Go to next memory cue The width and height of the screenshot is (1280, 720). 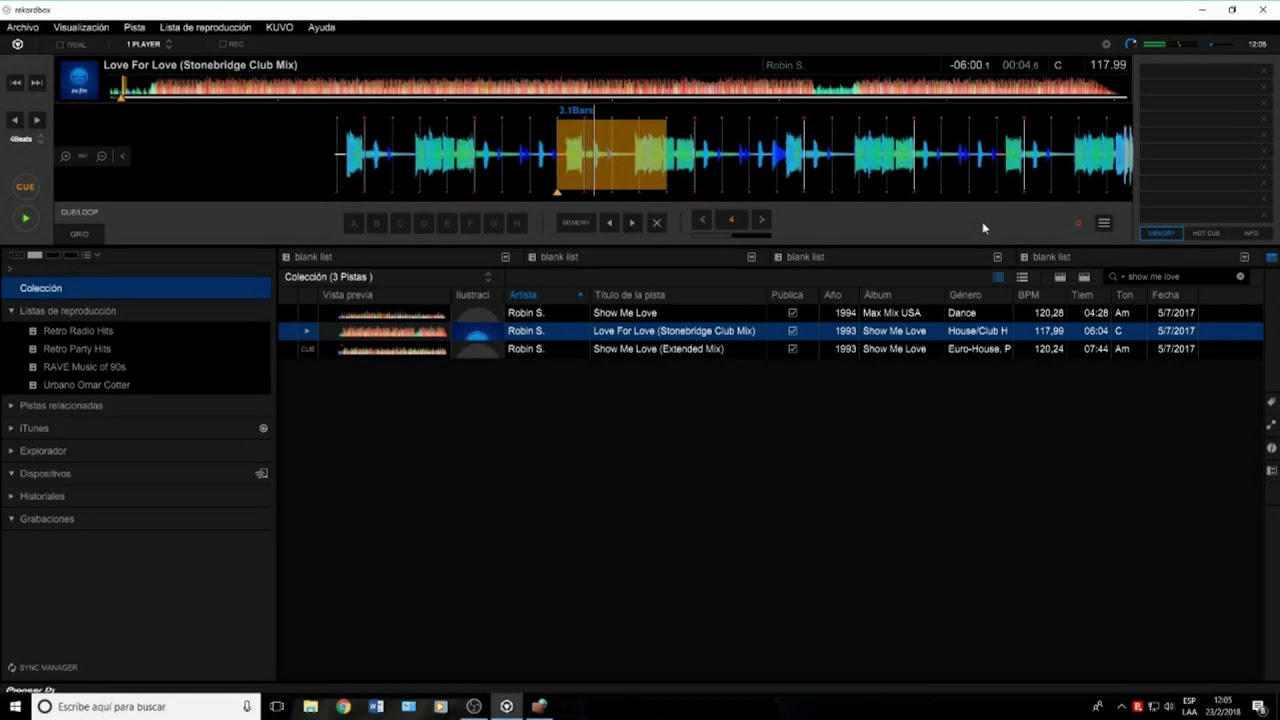tap(632, 223)
